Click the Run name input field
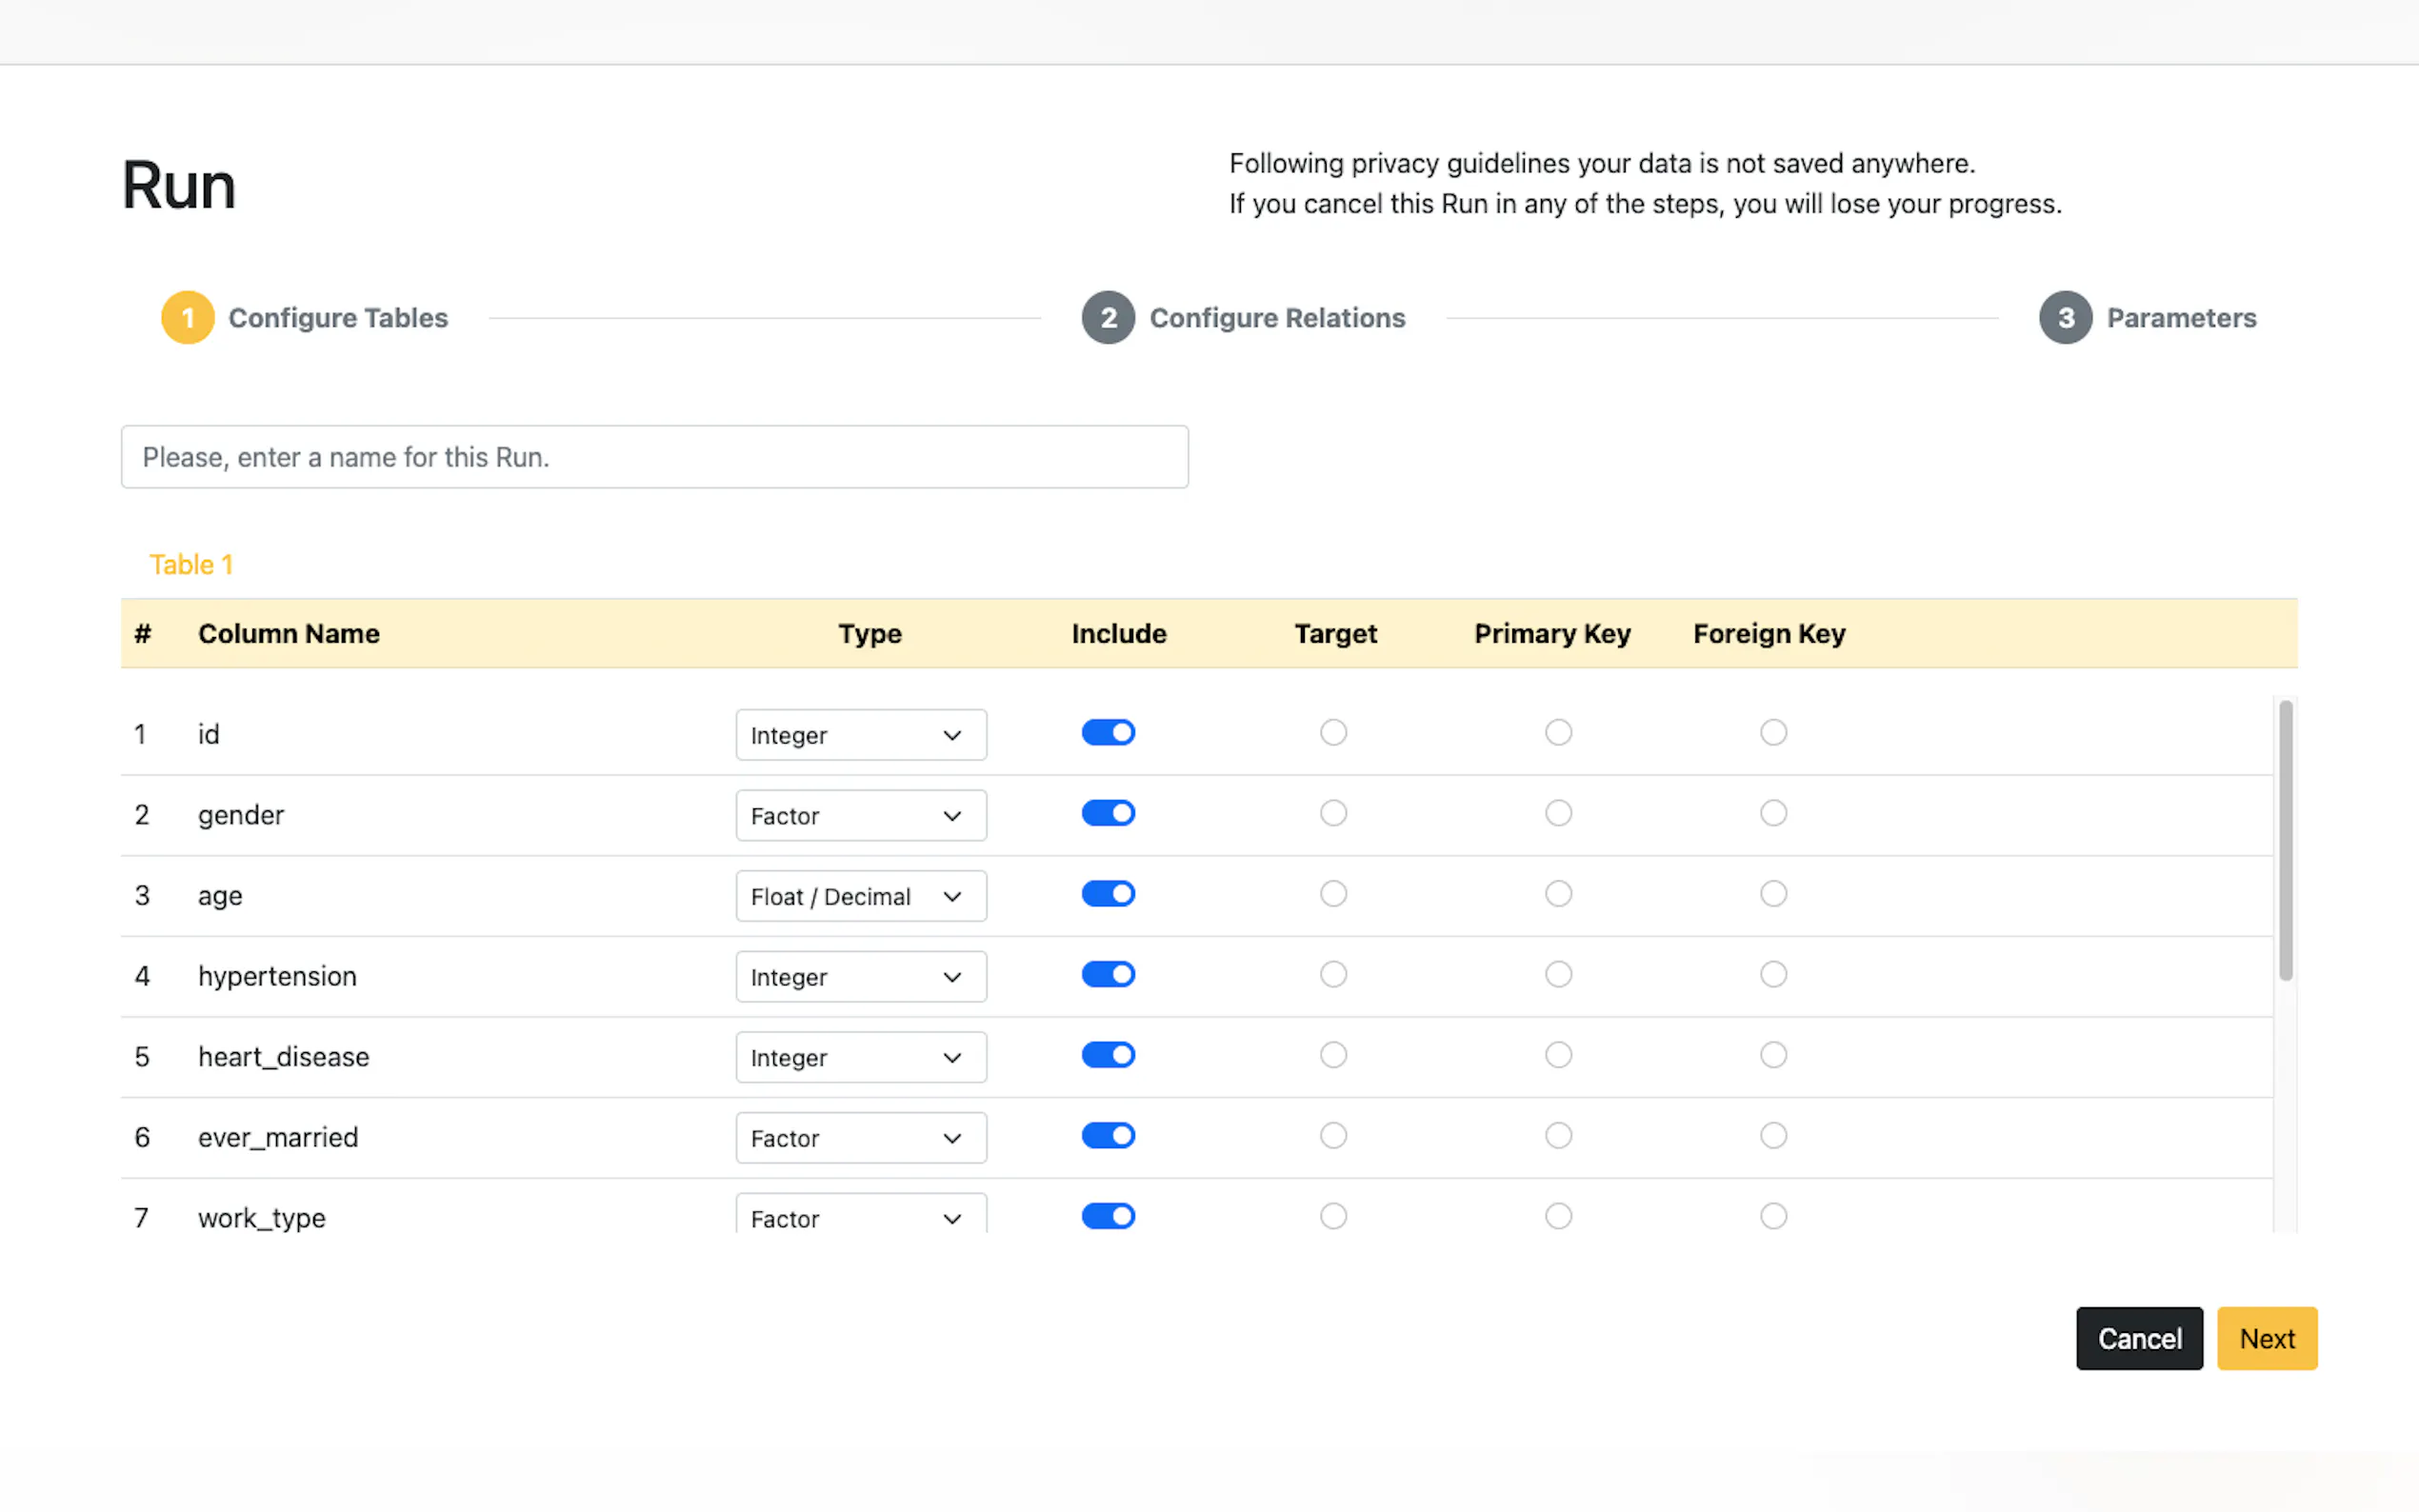Image resolution: width=2419 pixels, height=1512 pixels. click(x=654, y=457)
